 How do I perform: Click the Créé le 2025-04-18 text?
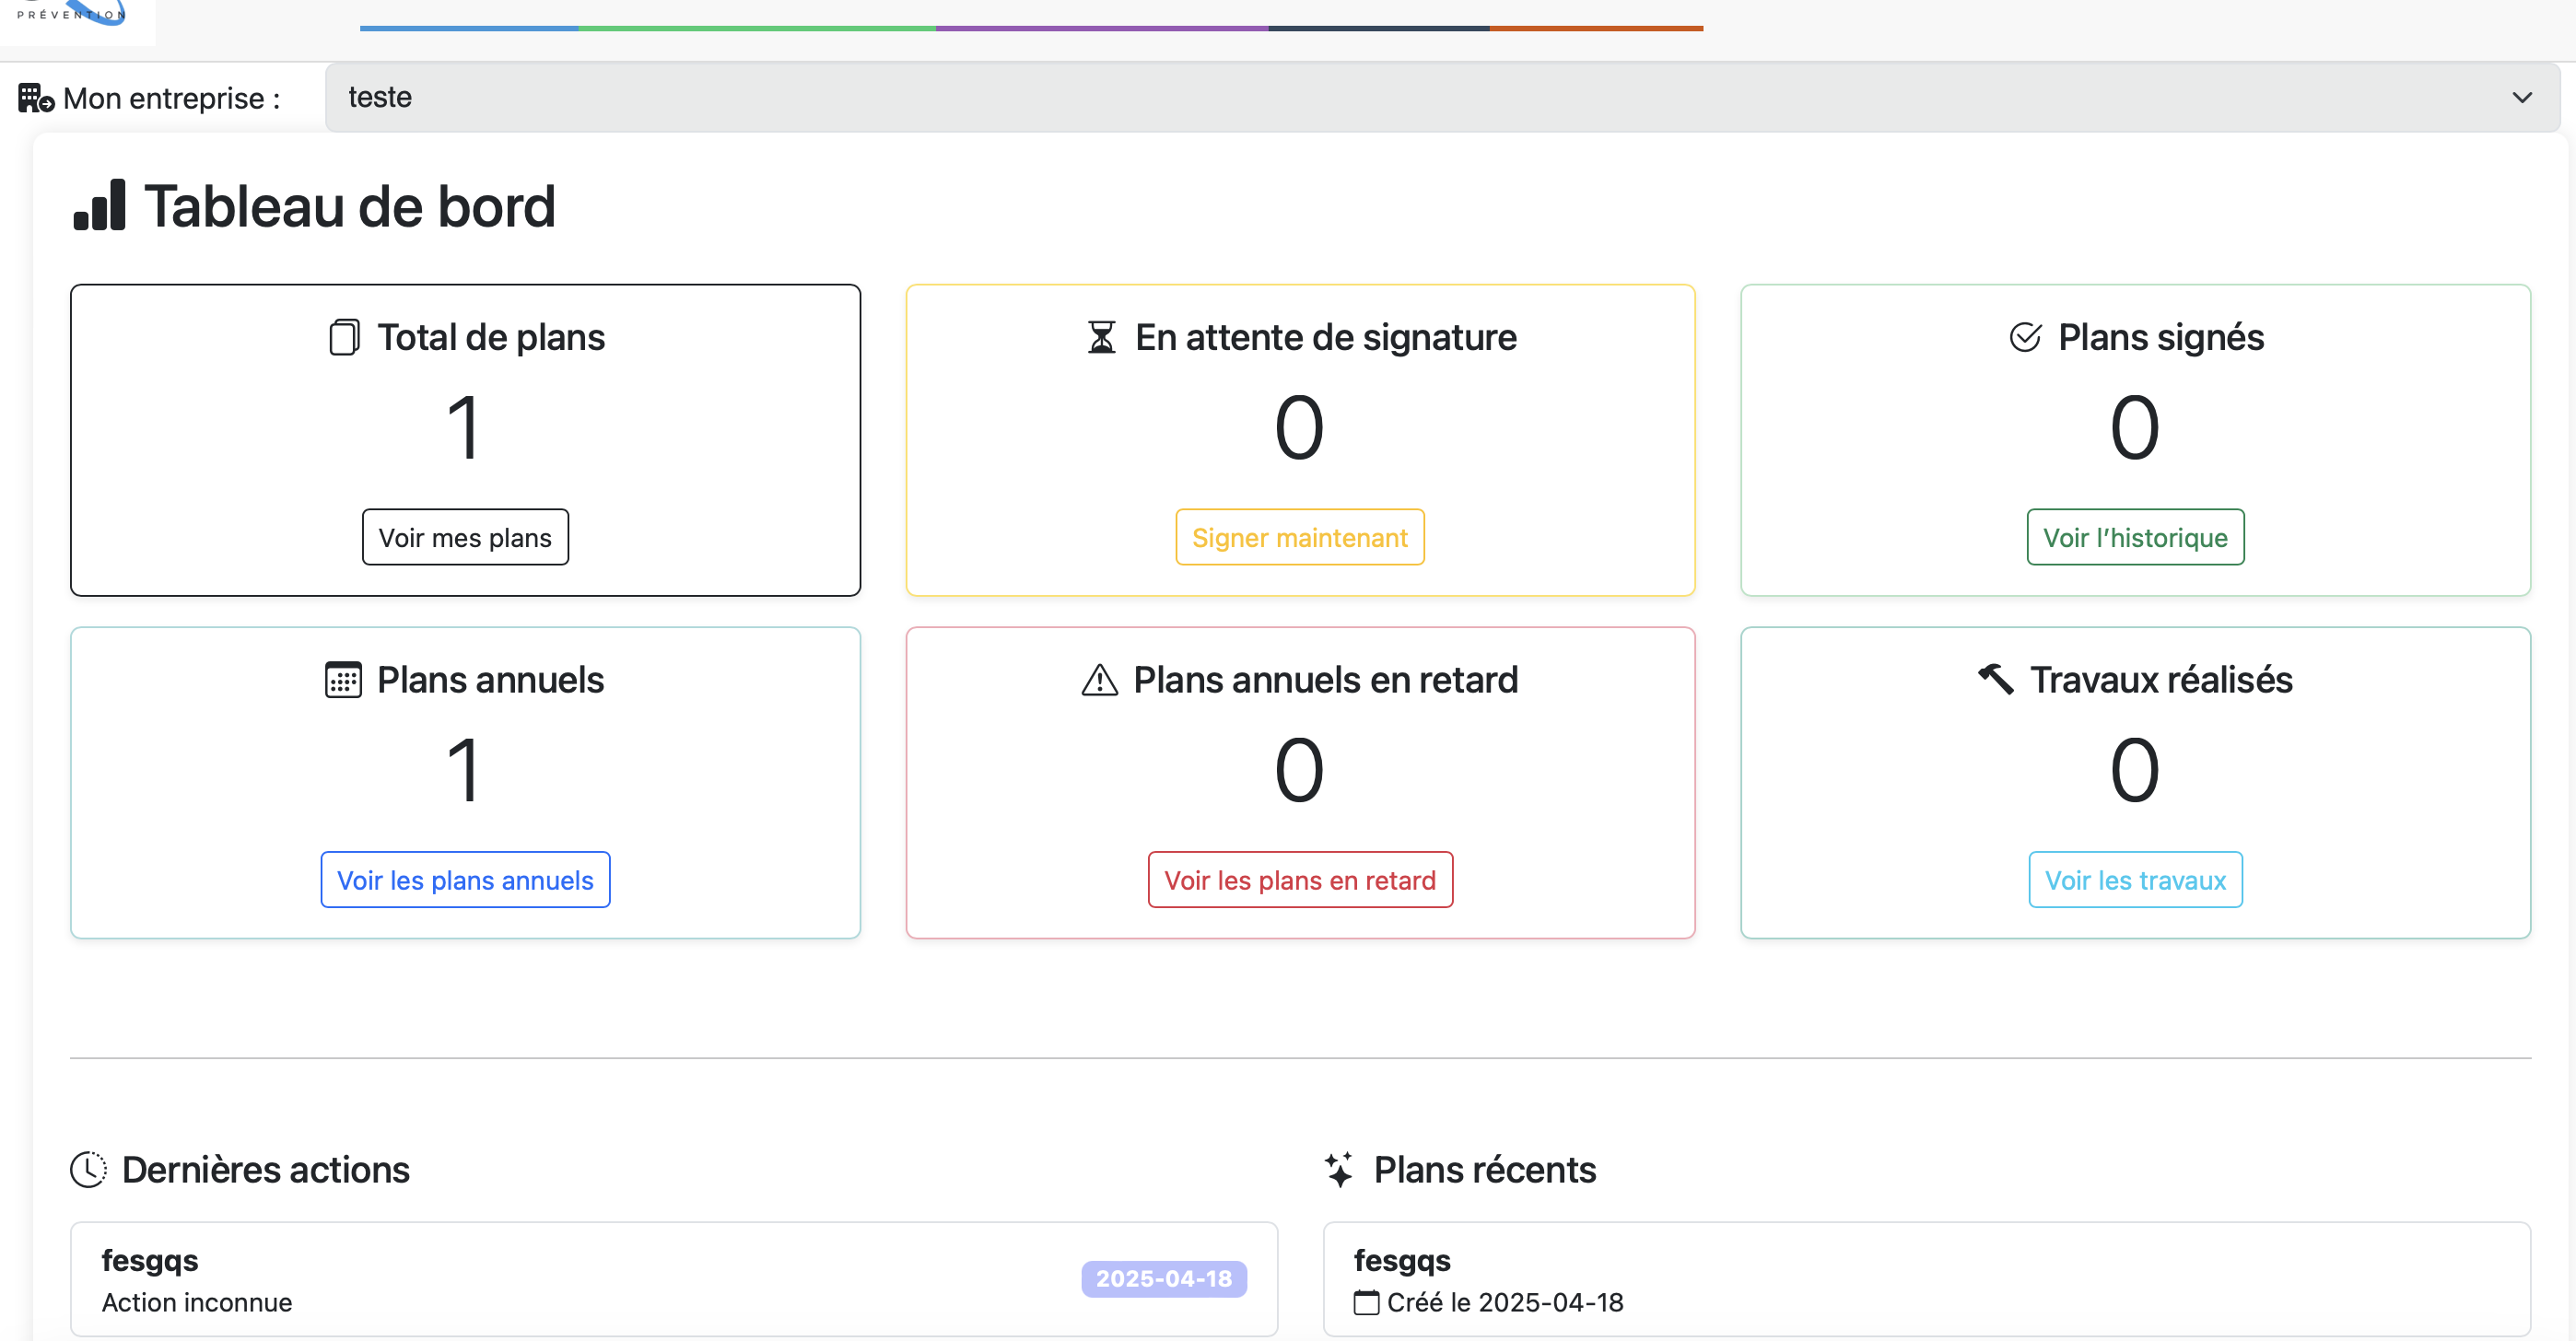click(1505, 1302)
